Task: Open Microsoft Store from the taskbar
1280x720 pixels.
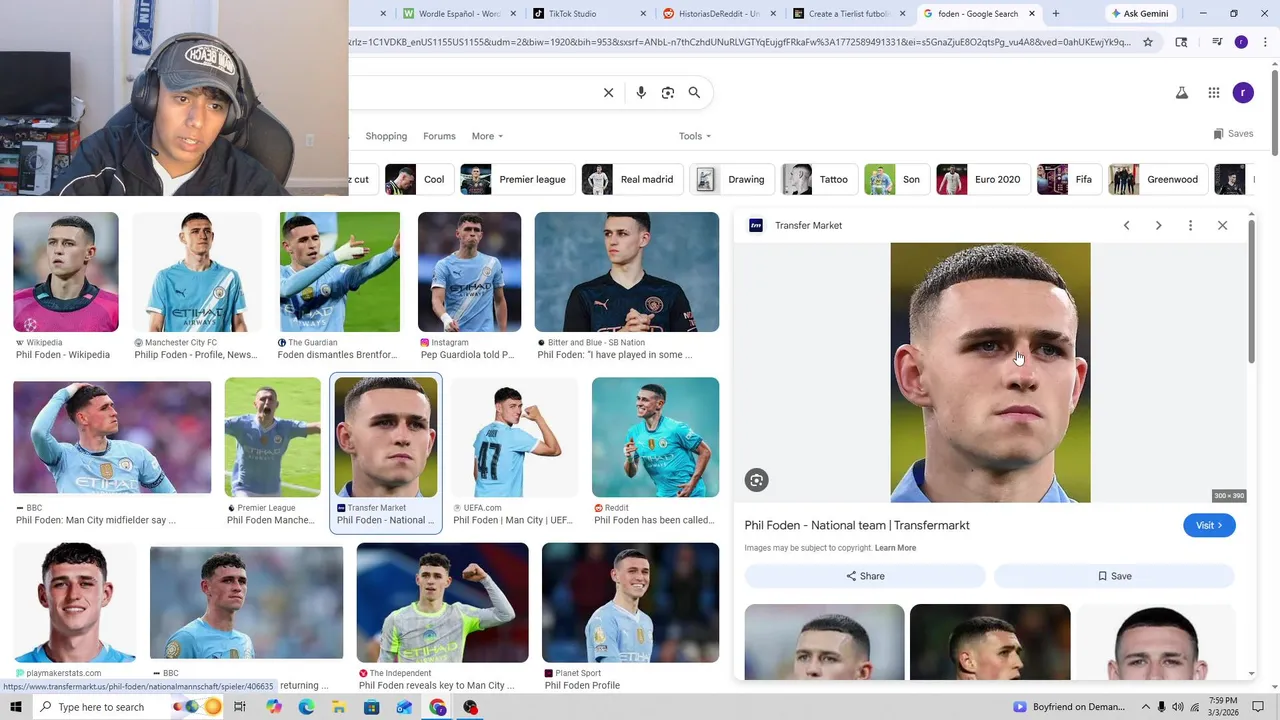Action: (x=372, y=707)
